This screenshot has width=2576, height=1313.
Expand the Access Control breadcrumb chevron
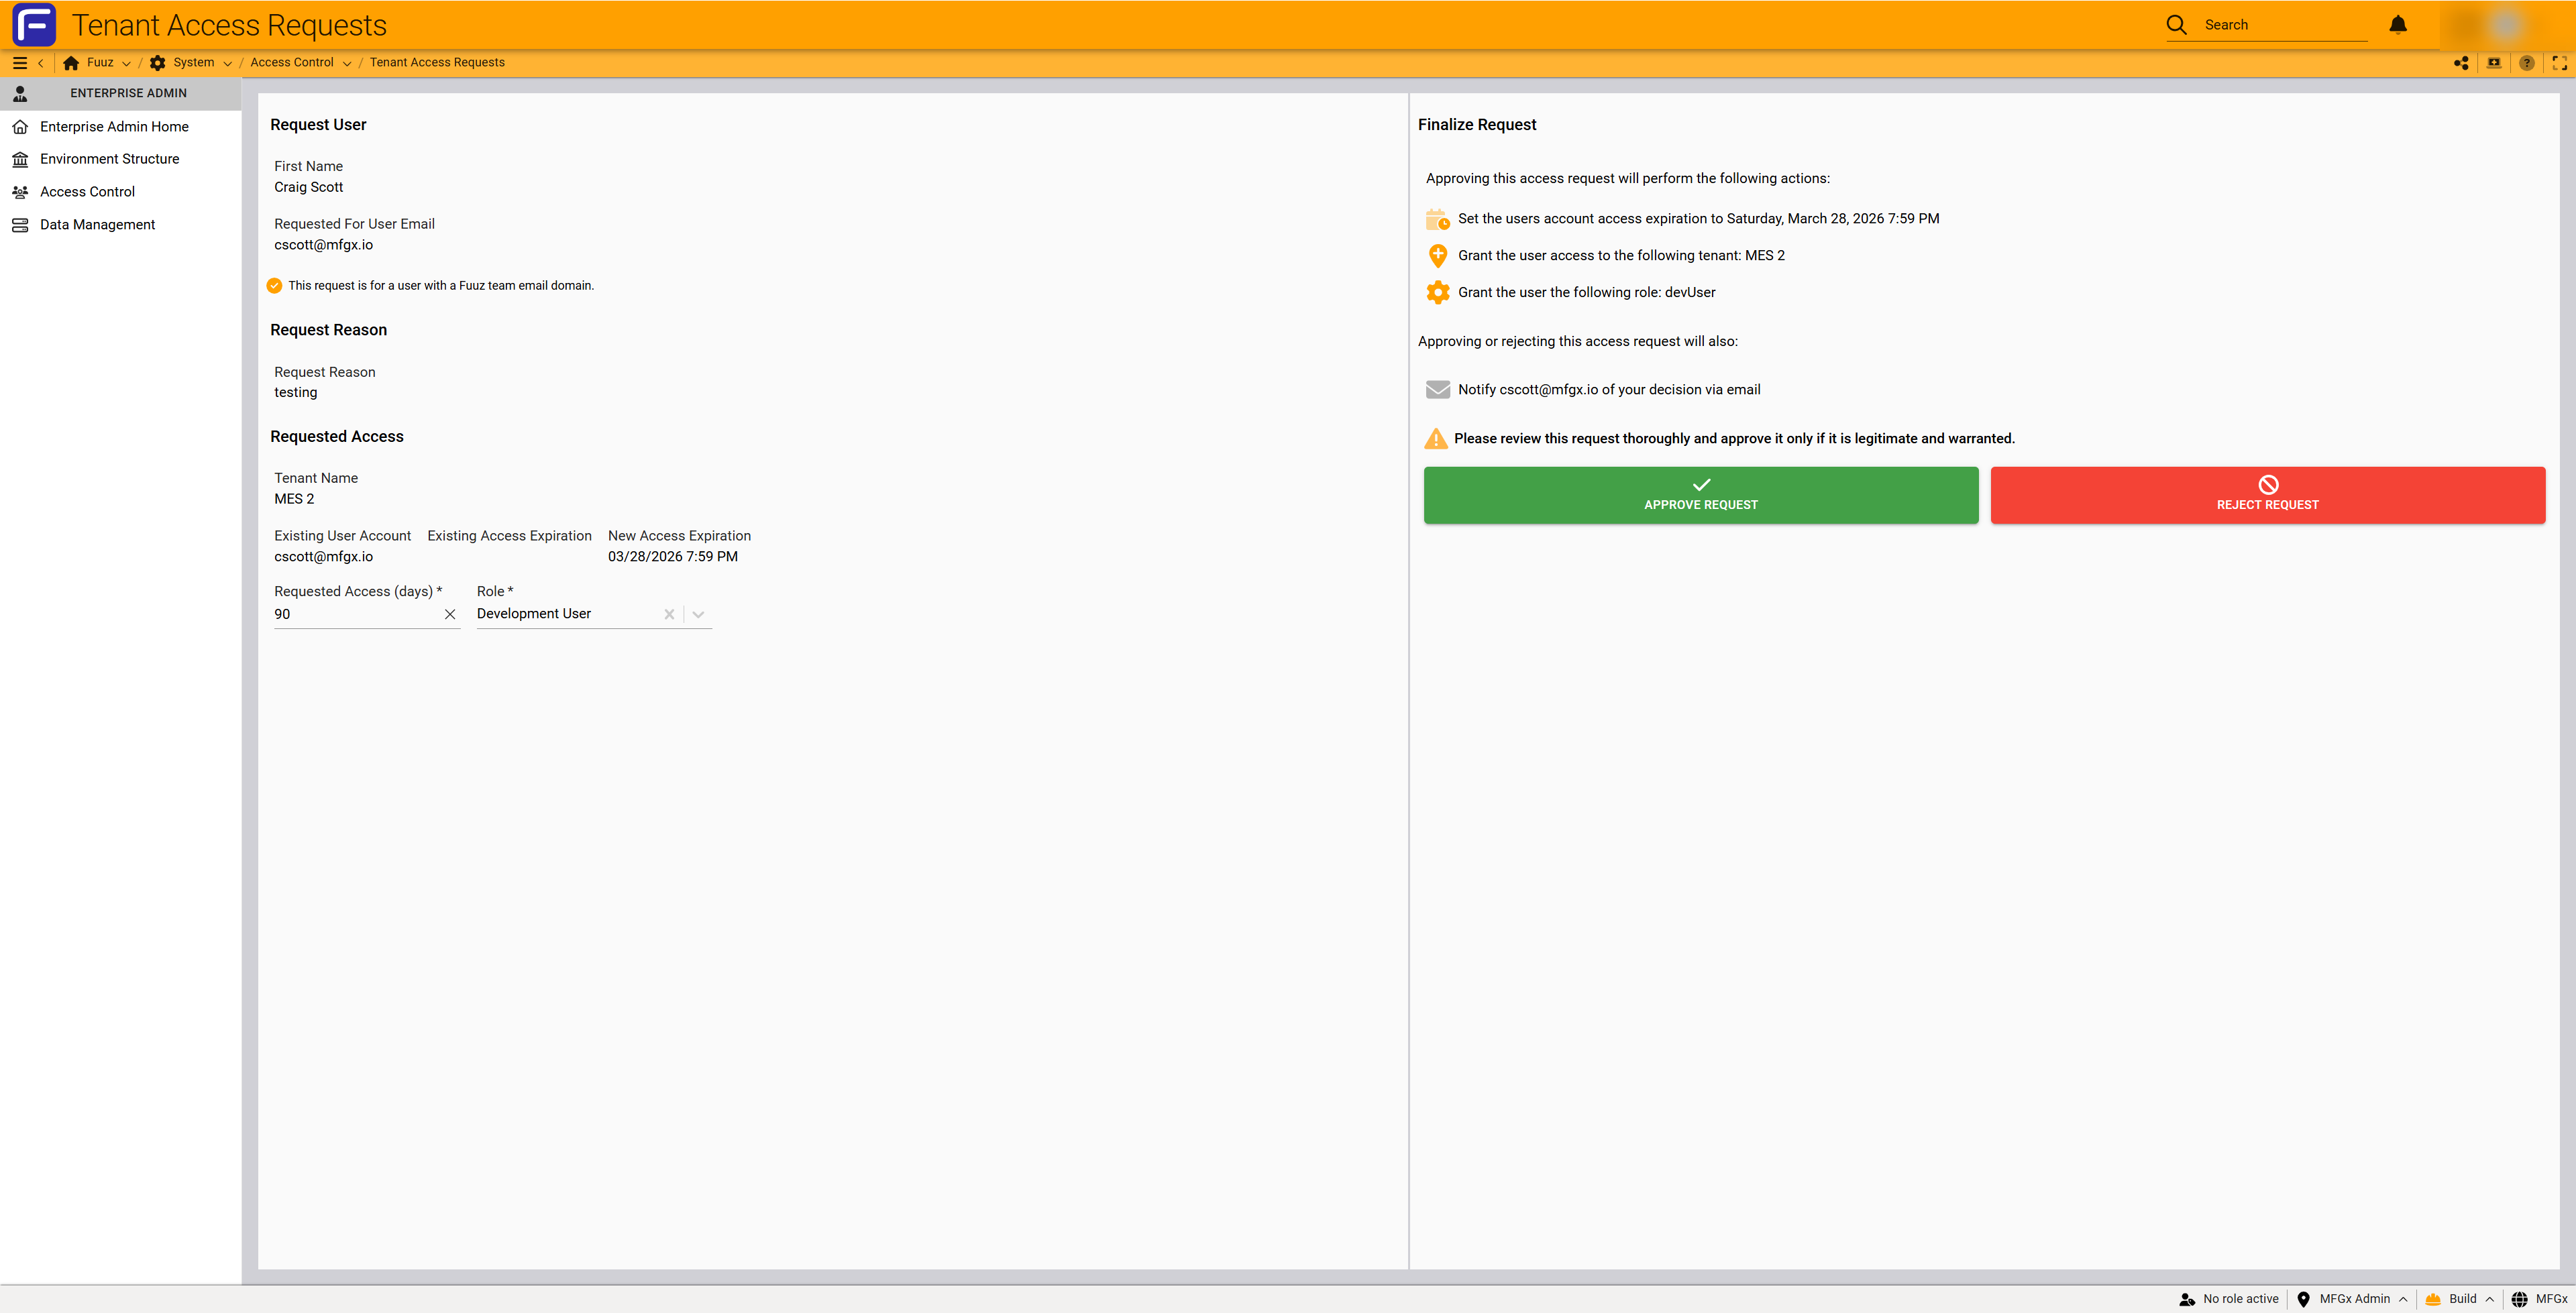click(x=346, y=63)
